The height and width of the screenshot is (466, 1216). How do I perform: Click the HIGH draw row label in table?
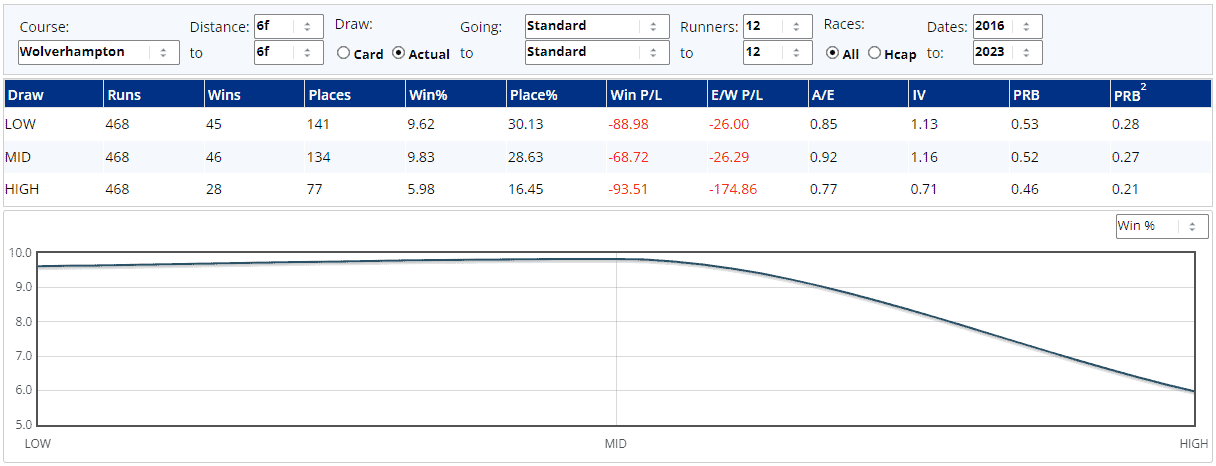click(22, 187)
